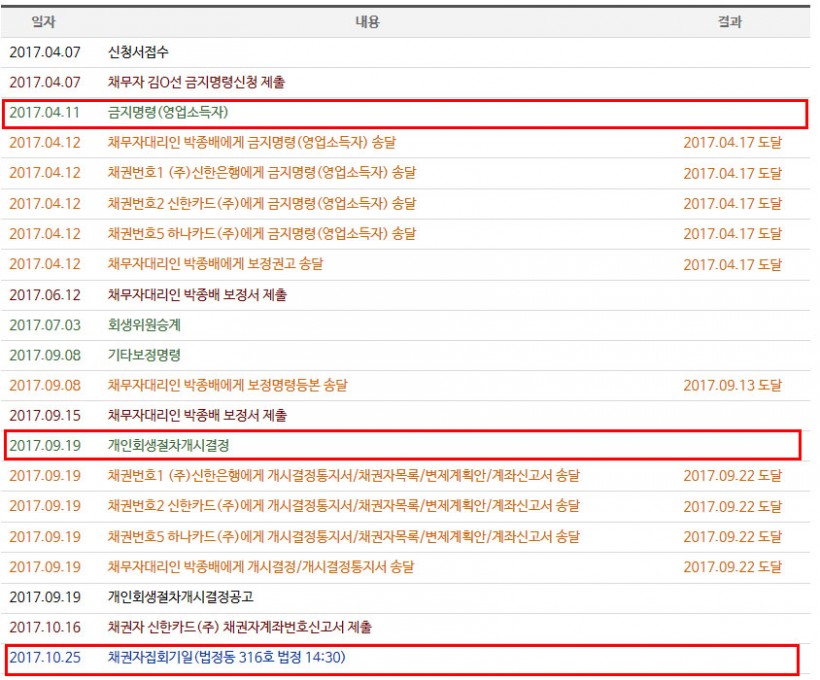Click '채권번호2 신한카드(주)에게 개시결정통지서/채권자목록/변제계획안/계좌신고서 송달' entry
The height and width of the screenshot is (680, 820).
(344, 506)
